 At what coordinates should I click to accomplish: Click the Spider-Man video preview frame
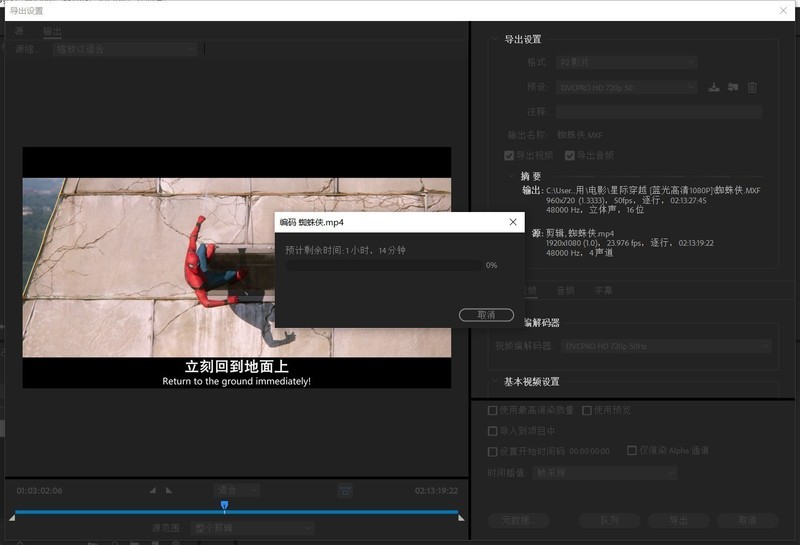tap(237, 267)
